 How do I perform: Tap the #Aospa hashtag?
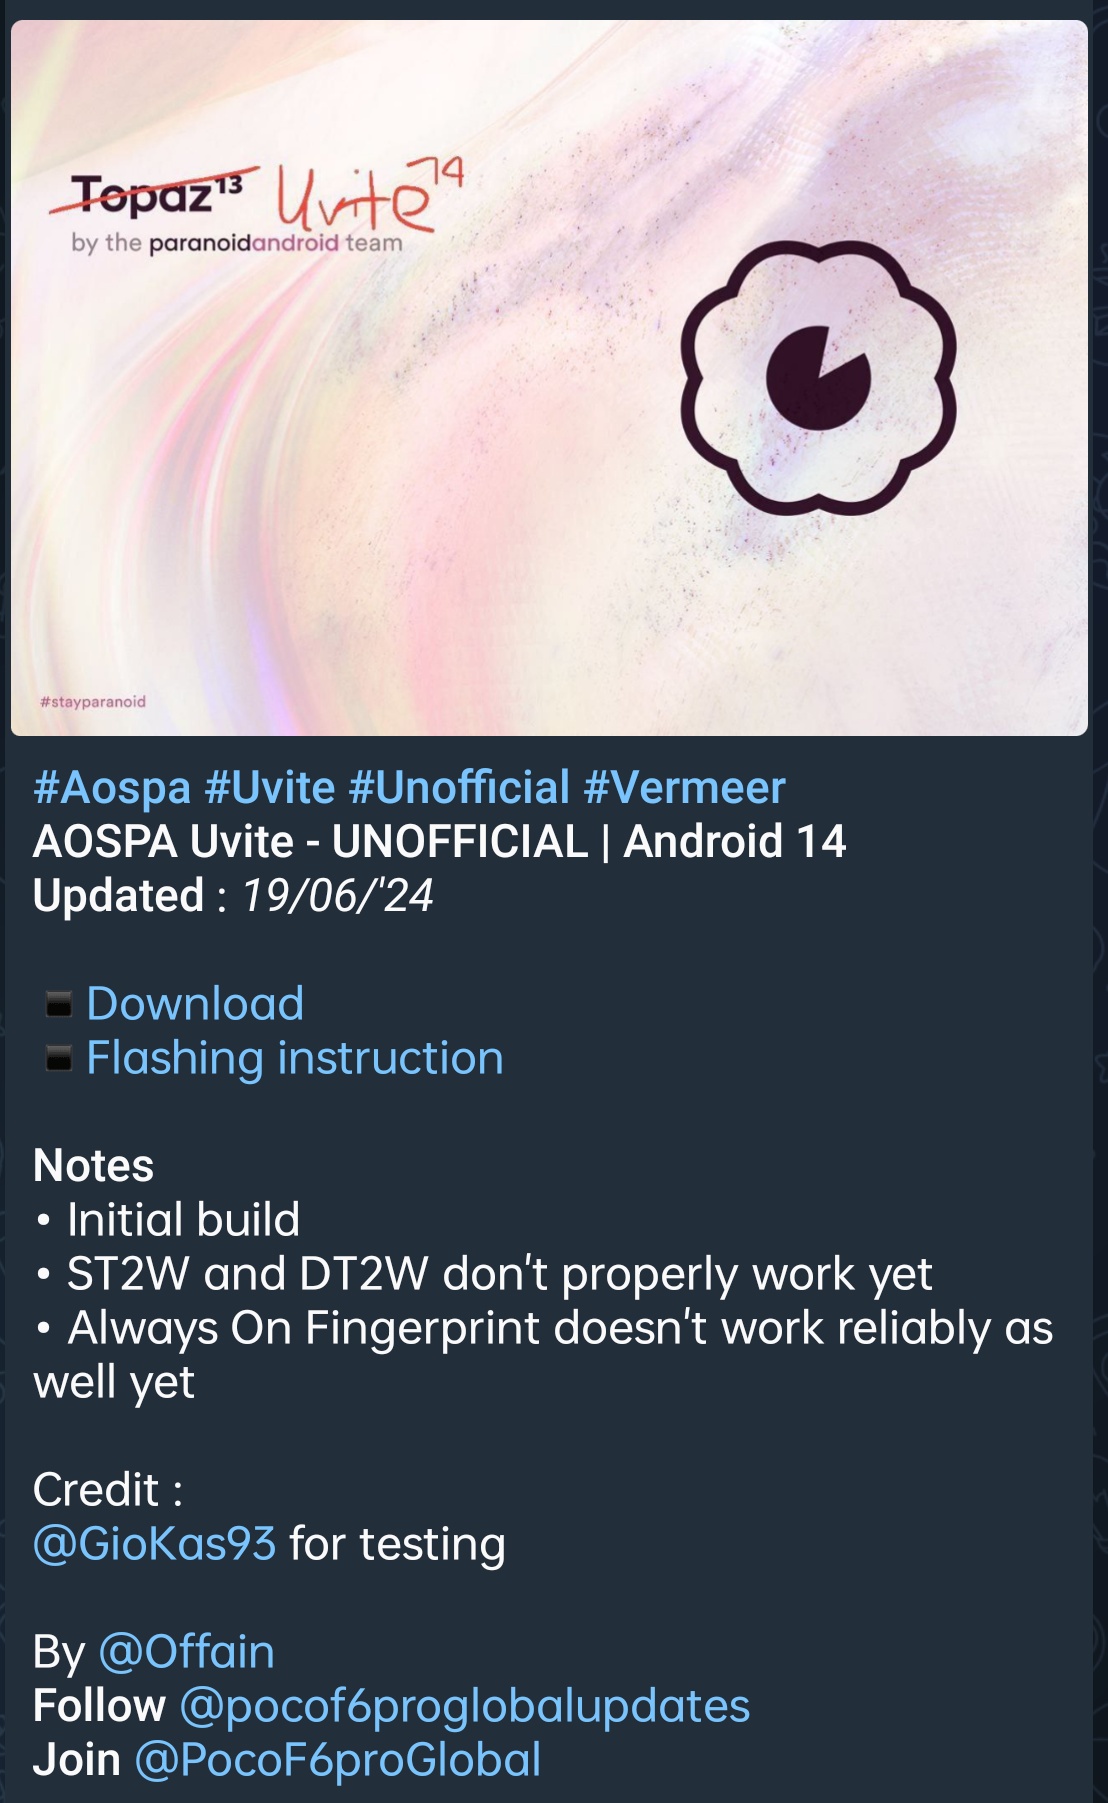pyautogui.click(x=112, y=788)
